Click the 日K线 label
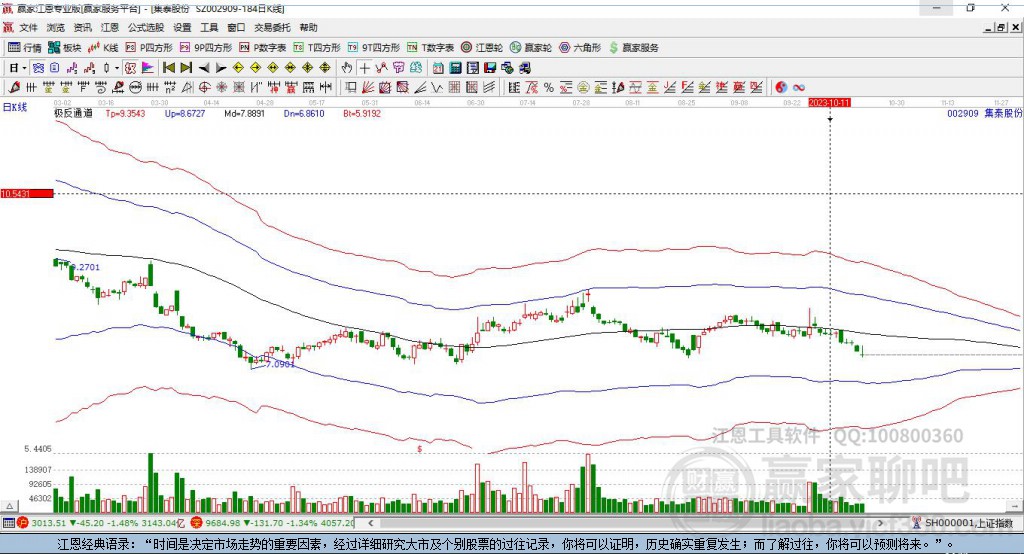 [x=14, y=108]
